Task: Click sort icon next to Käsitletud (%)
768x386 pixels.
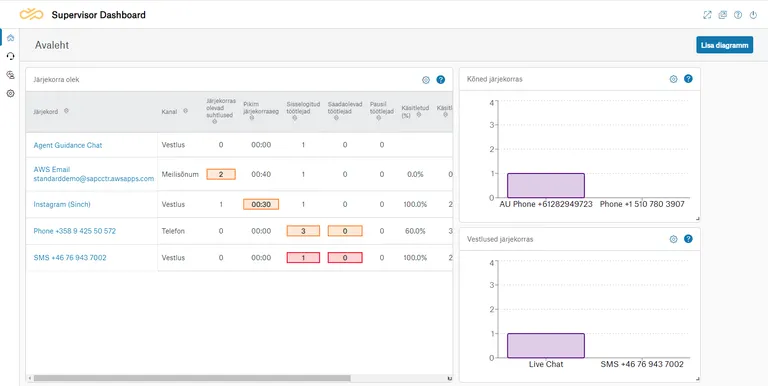Action: (x=419, y=115)
